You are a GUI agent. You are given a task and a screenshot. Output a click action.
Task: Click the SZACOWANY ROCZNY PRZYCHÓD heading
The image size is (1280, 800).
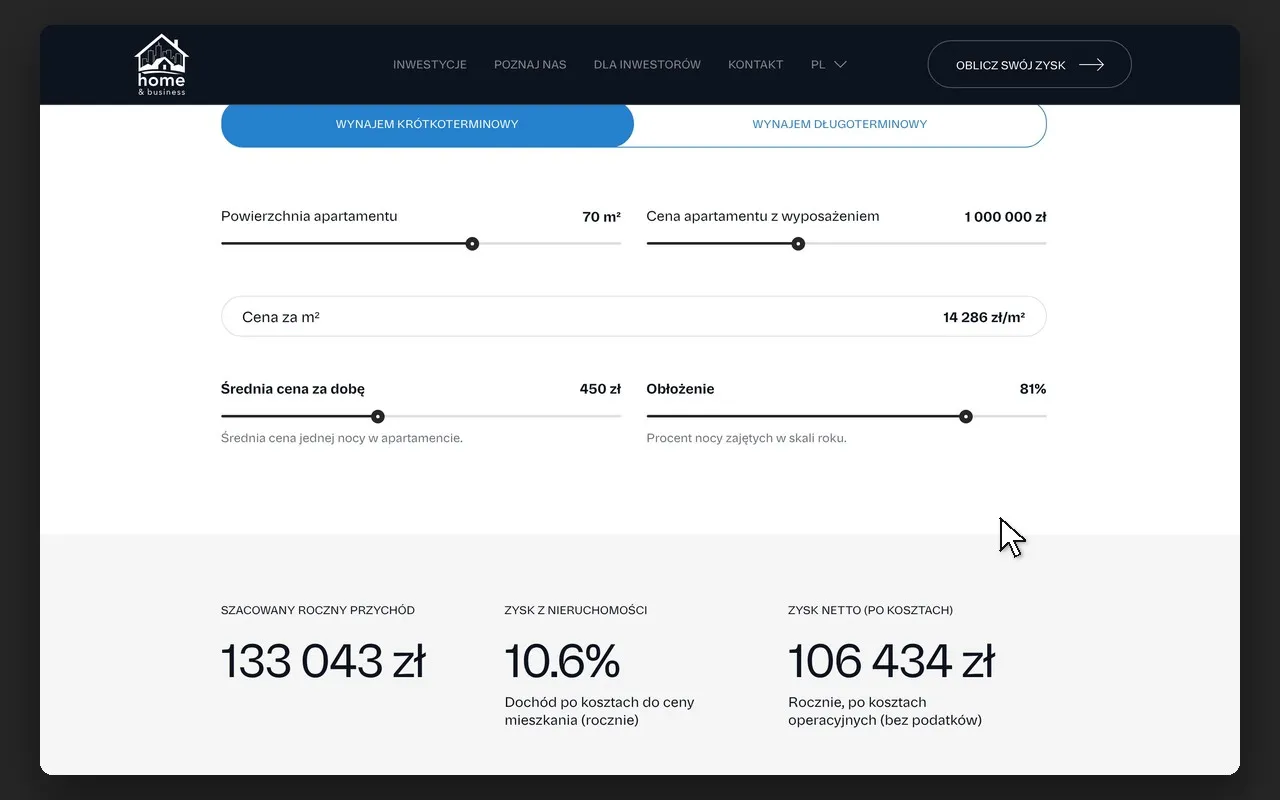click(x=318, y=610)
